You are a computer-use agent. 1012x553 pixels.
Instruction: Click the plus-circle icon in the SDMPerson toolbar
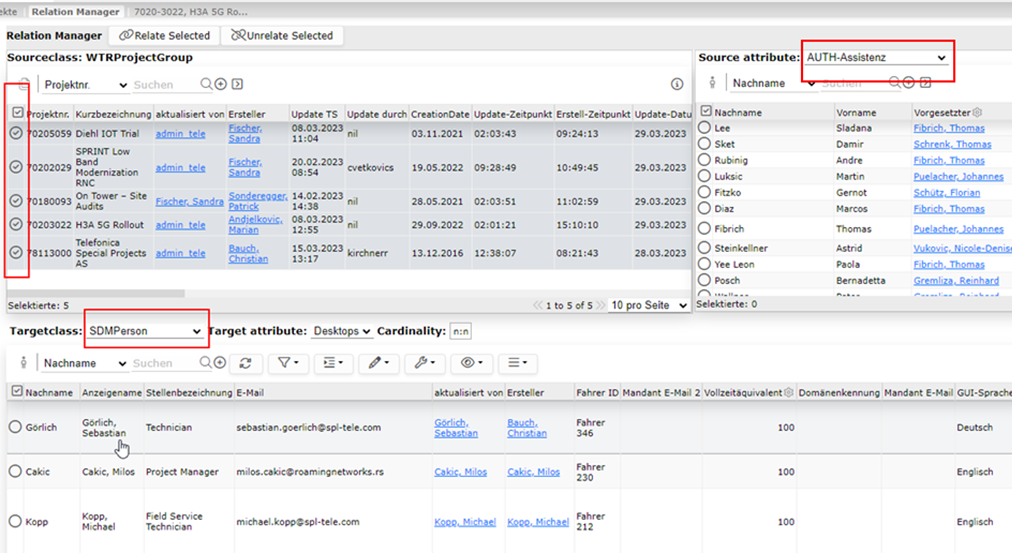220,363
